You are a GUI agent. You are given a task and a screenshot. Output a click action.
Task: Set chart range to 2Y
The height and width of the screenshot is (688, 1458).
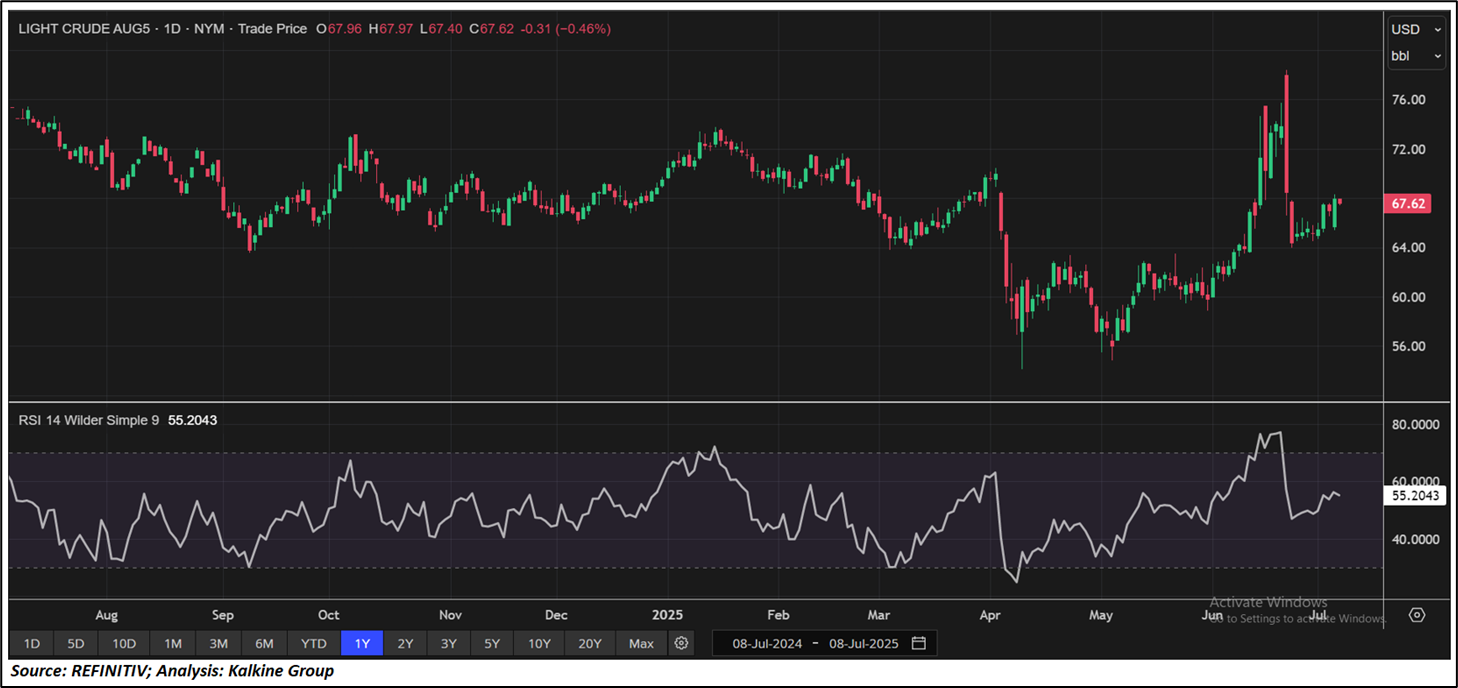tap(405, 643)
